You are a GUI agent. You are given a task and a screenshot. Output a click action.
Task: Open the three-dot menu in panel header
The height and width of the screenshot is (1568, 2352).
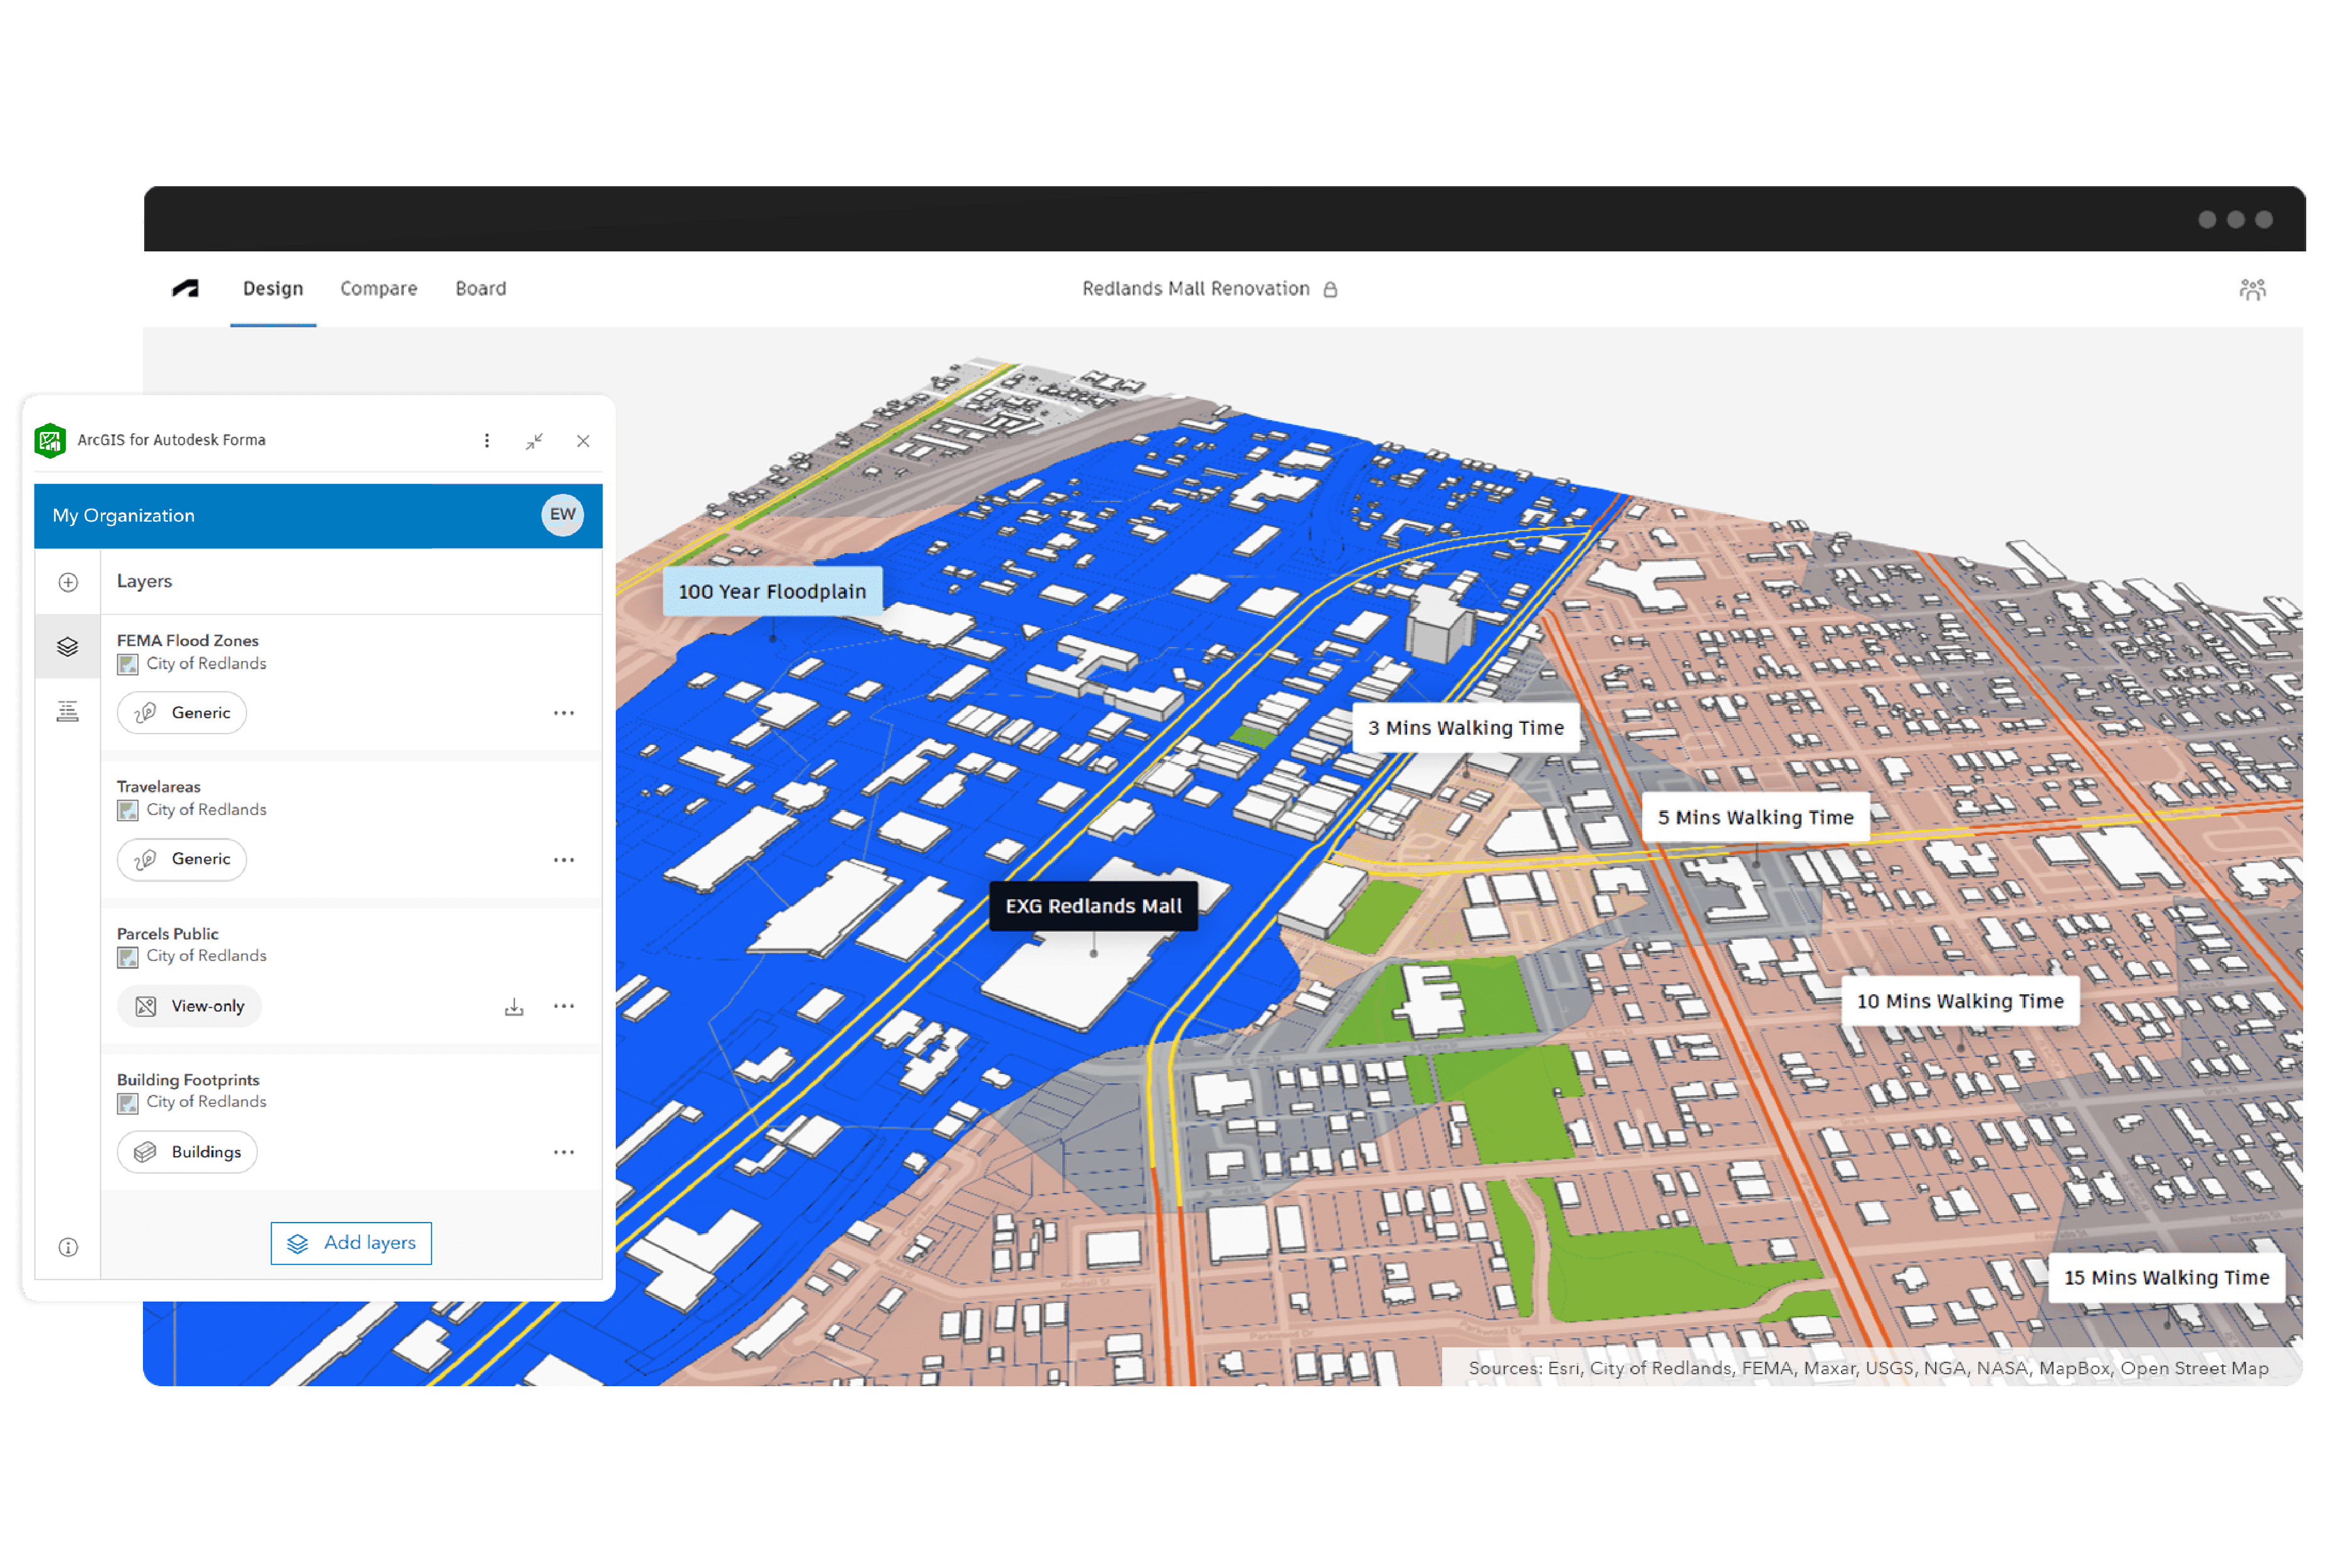[487, 440]
